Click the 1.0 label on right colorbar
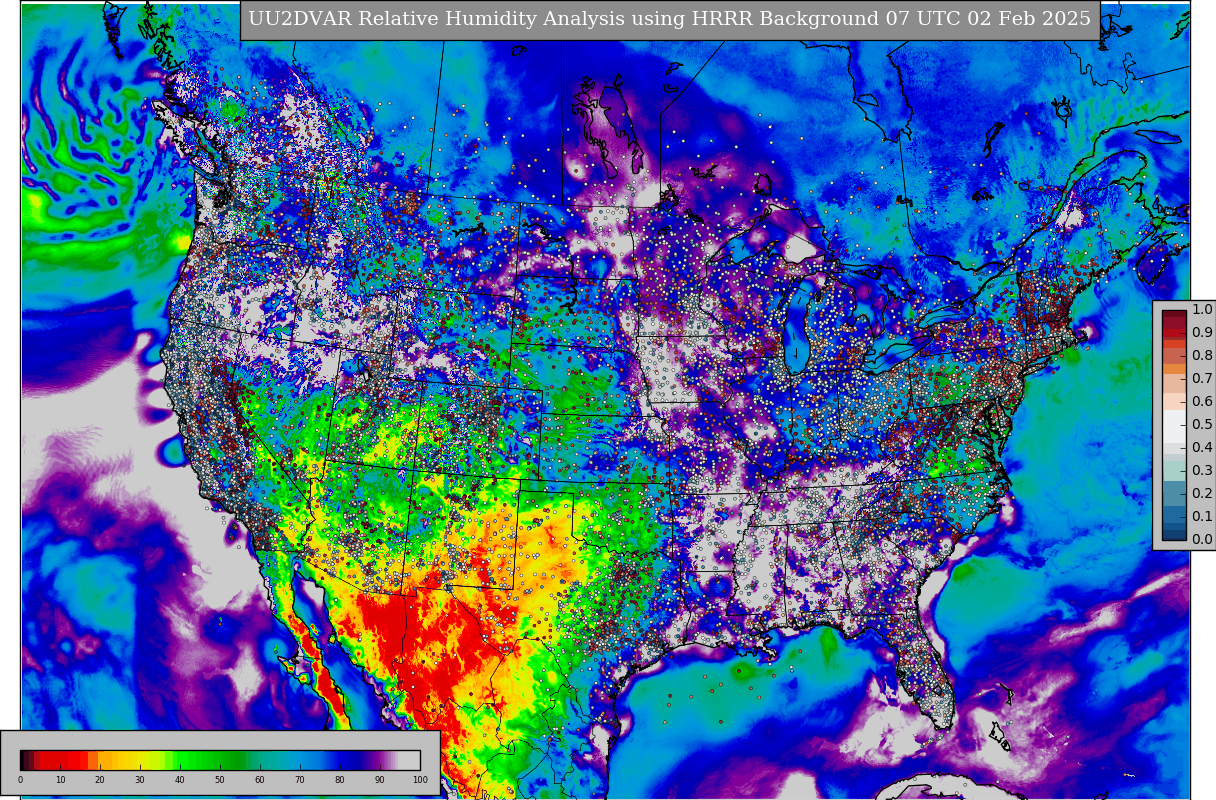Viewport: 1216px width, 800px height. click(x=1202, y=310)
